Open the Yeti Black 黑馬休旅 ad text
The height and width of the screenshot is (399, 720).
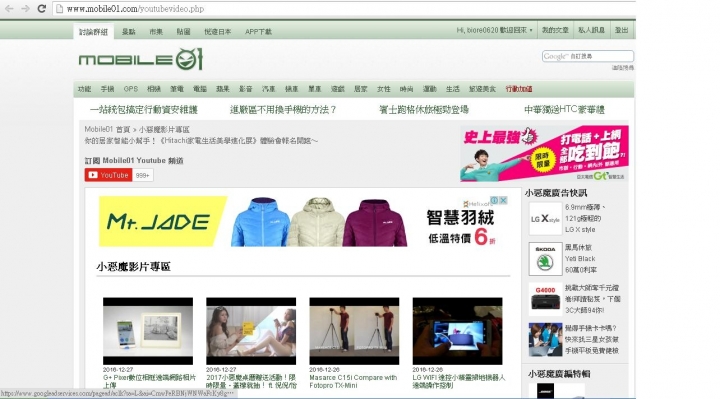pyautogui.click(x=580, y=259)
